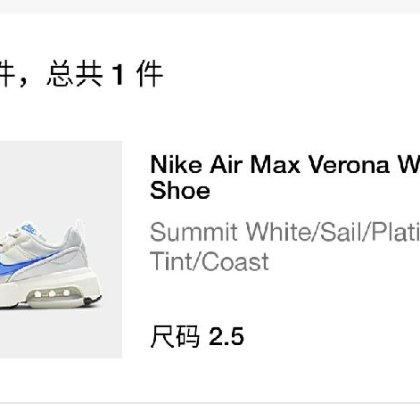Viewport: 420px width, 420px height.
Task: Click the Air Max sole bubble in image
Action: coord(53,294)
